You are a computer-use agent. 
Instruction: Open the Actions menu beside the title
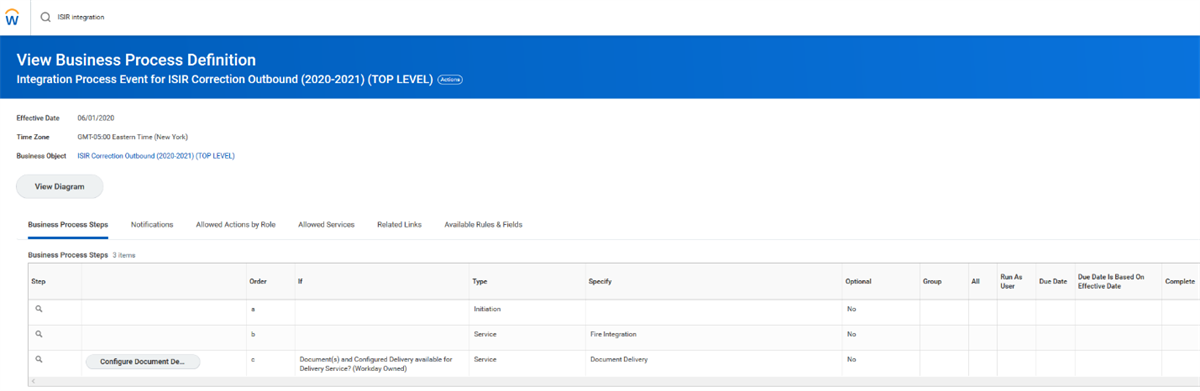tap(450, 79)
